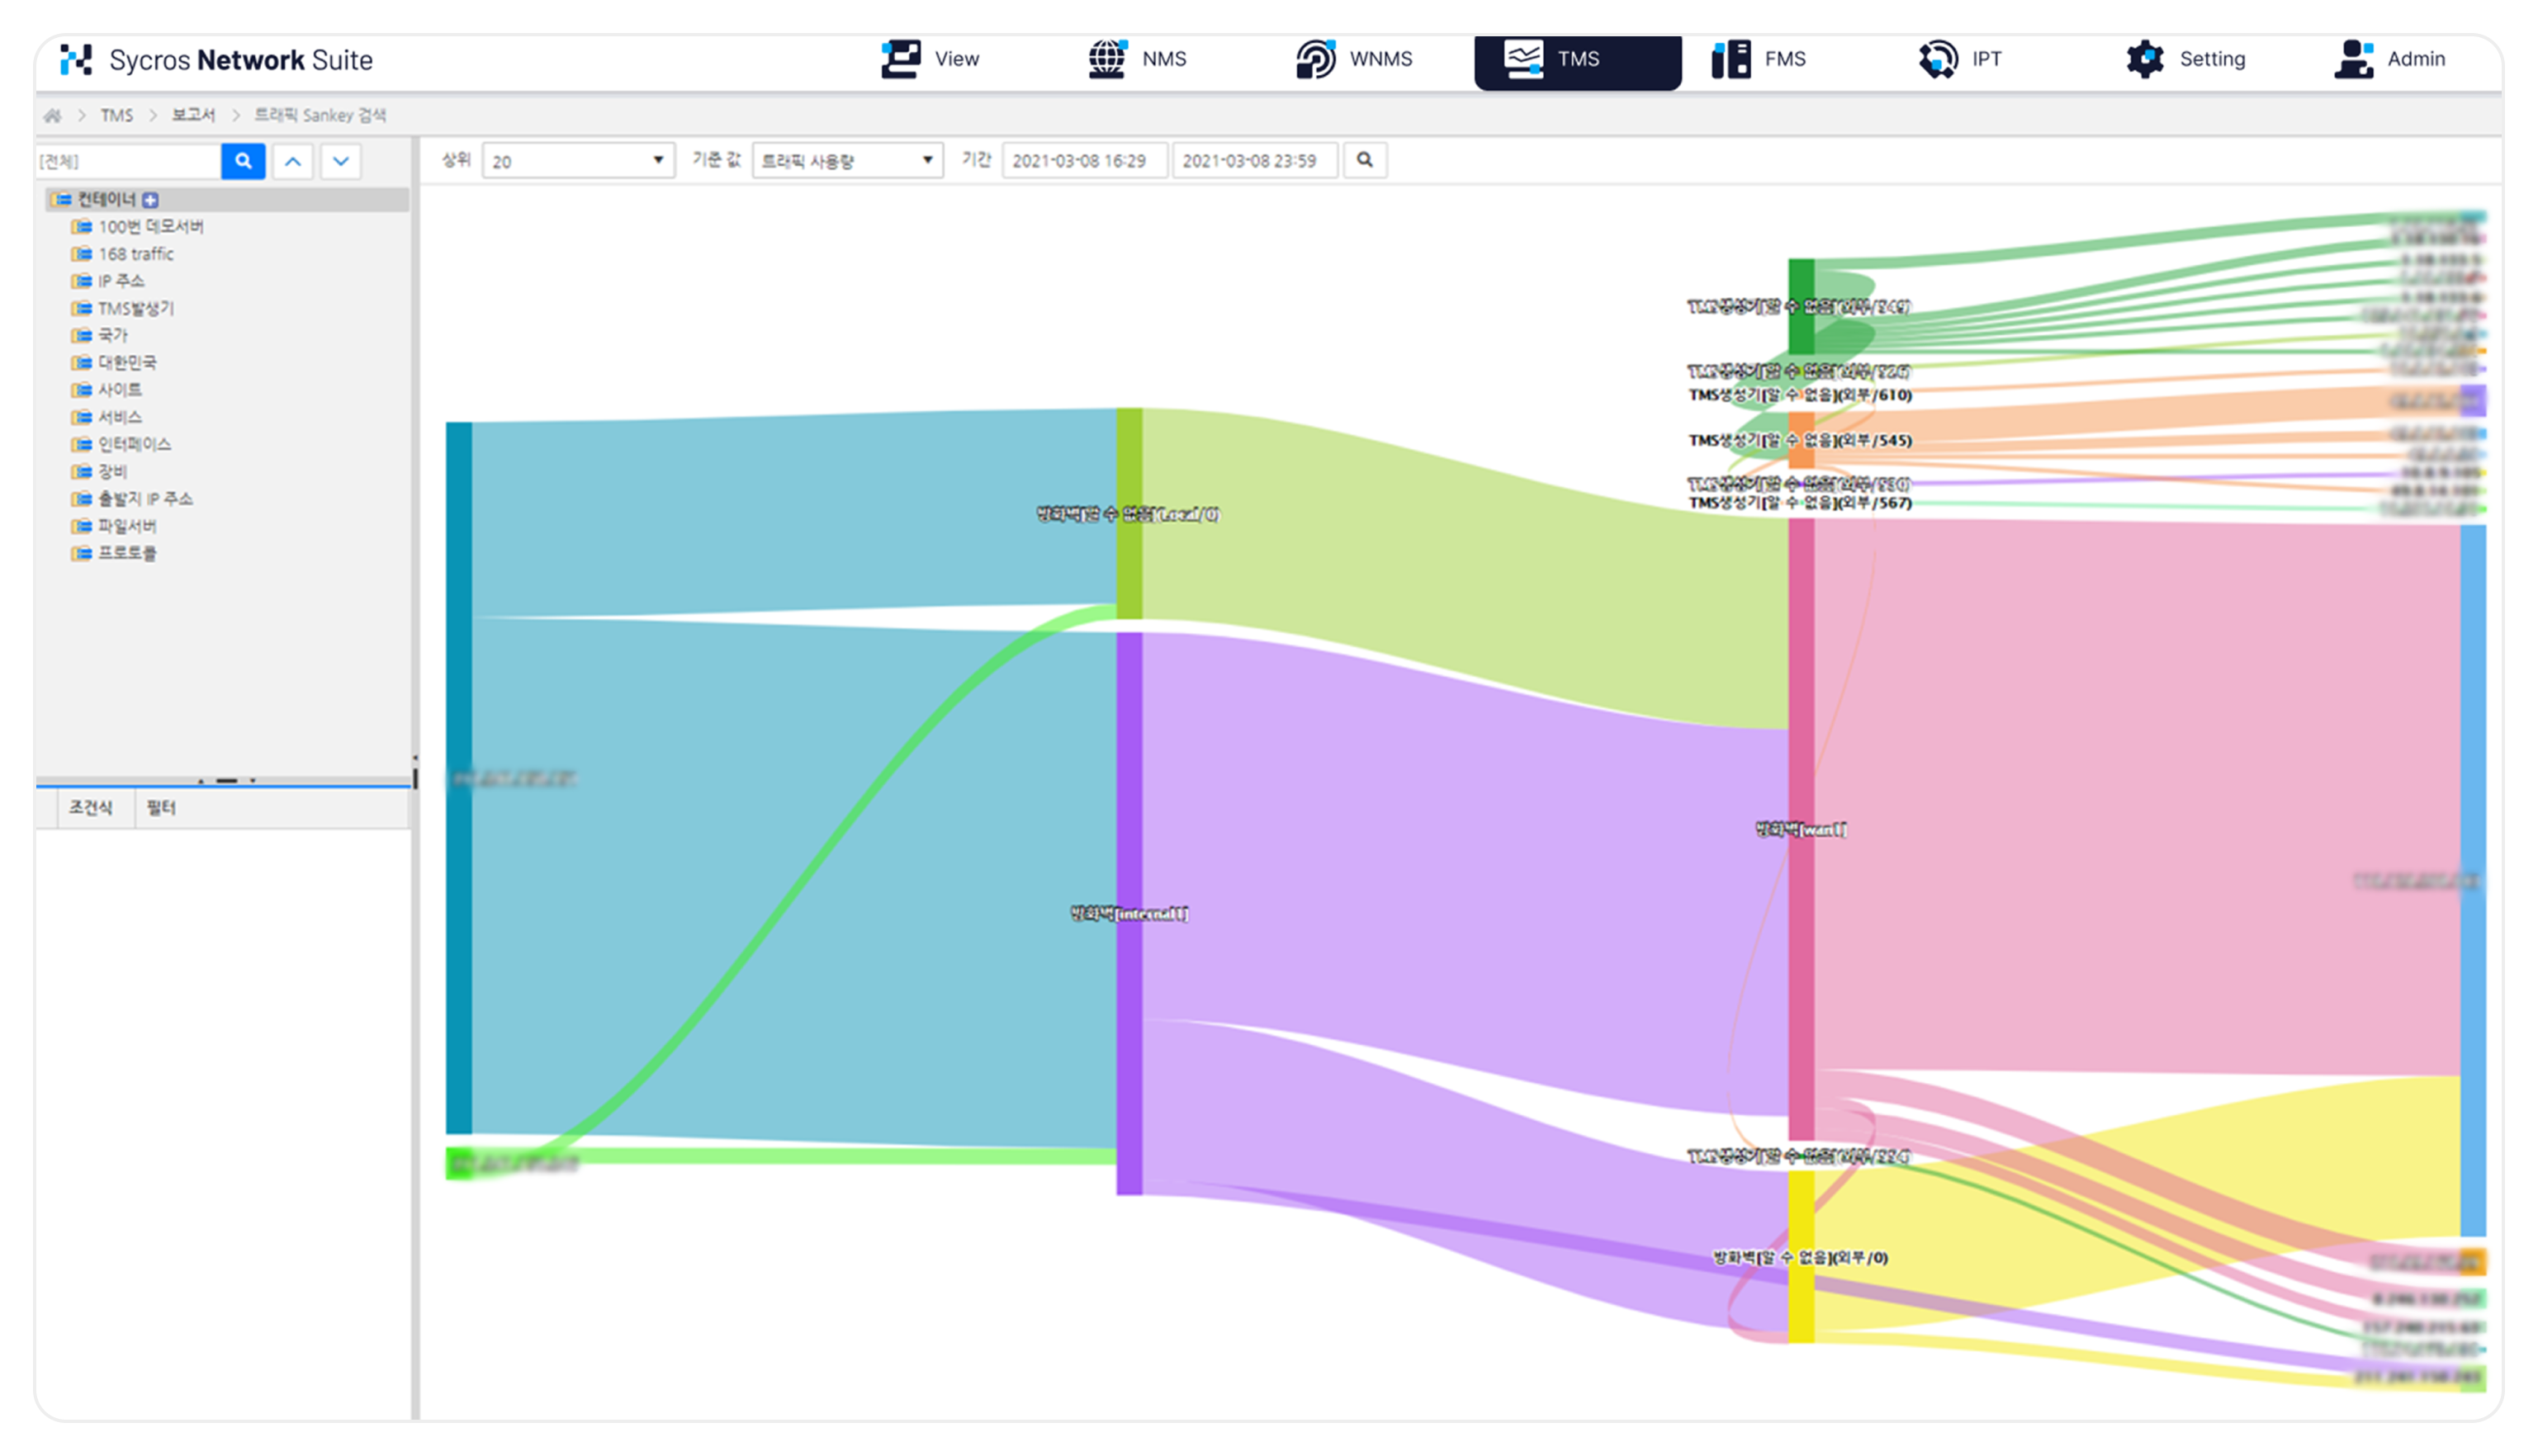Image resolution: width=2538 pixels, height=1456 pixels.
Task: Click the down arrow tree navigation button
Action: coord(341,161)
